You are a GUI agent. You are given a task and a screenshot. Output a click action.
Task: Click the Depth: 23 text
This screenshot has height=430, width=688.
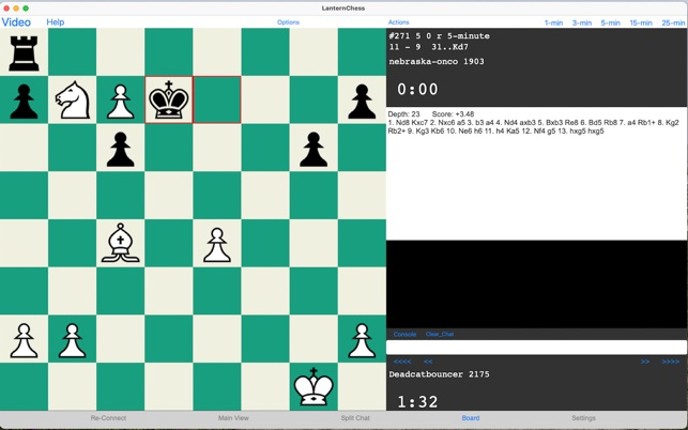404,114
